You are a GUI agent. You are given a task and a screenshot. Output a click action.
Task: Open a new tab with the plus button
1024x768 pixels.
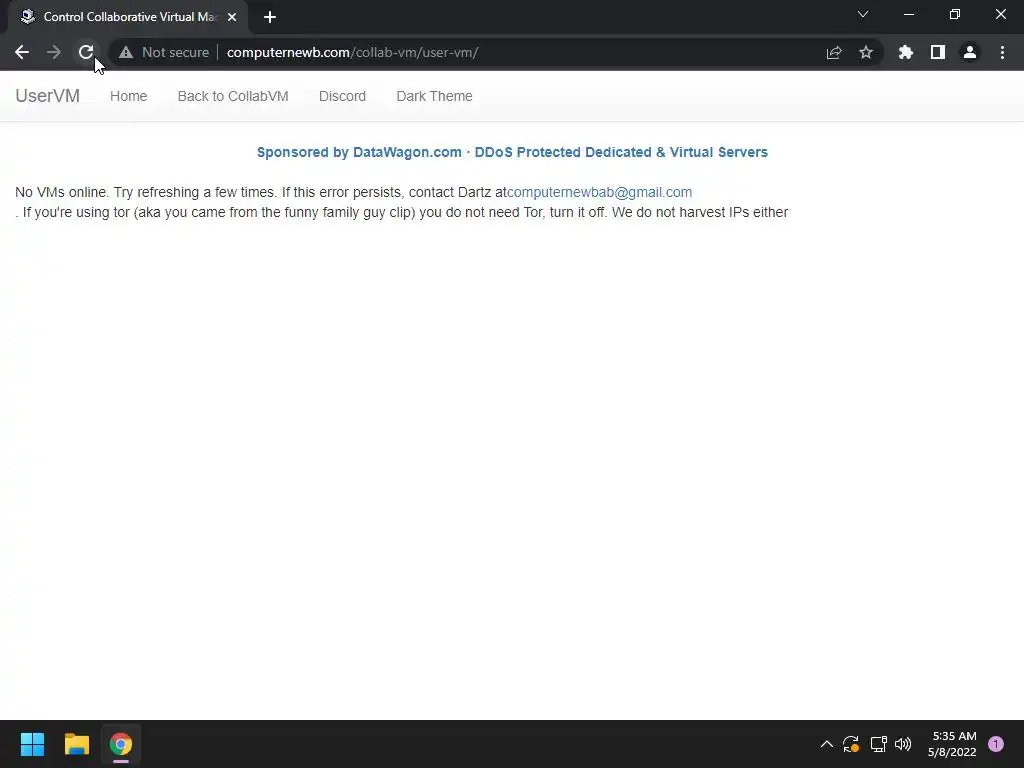[270, 17]
